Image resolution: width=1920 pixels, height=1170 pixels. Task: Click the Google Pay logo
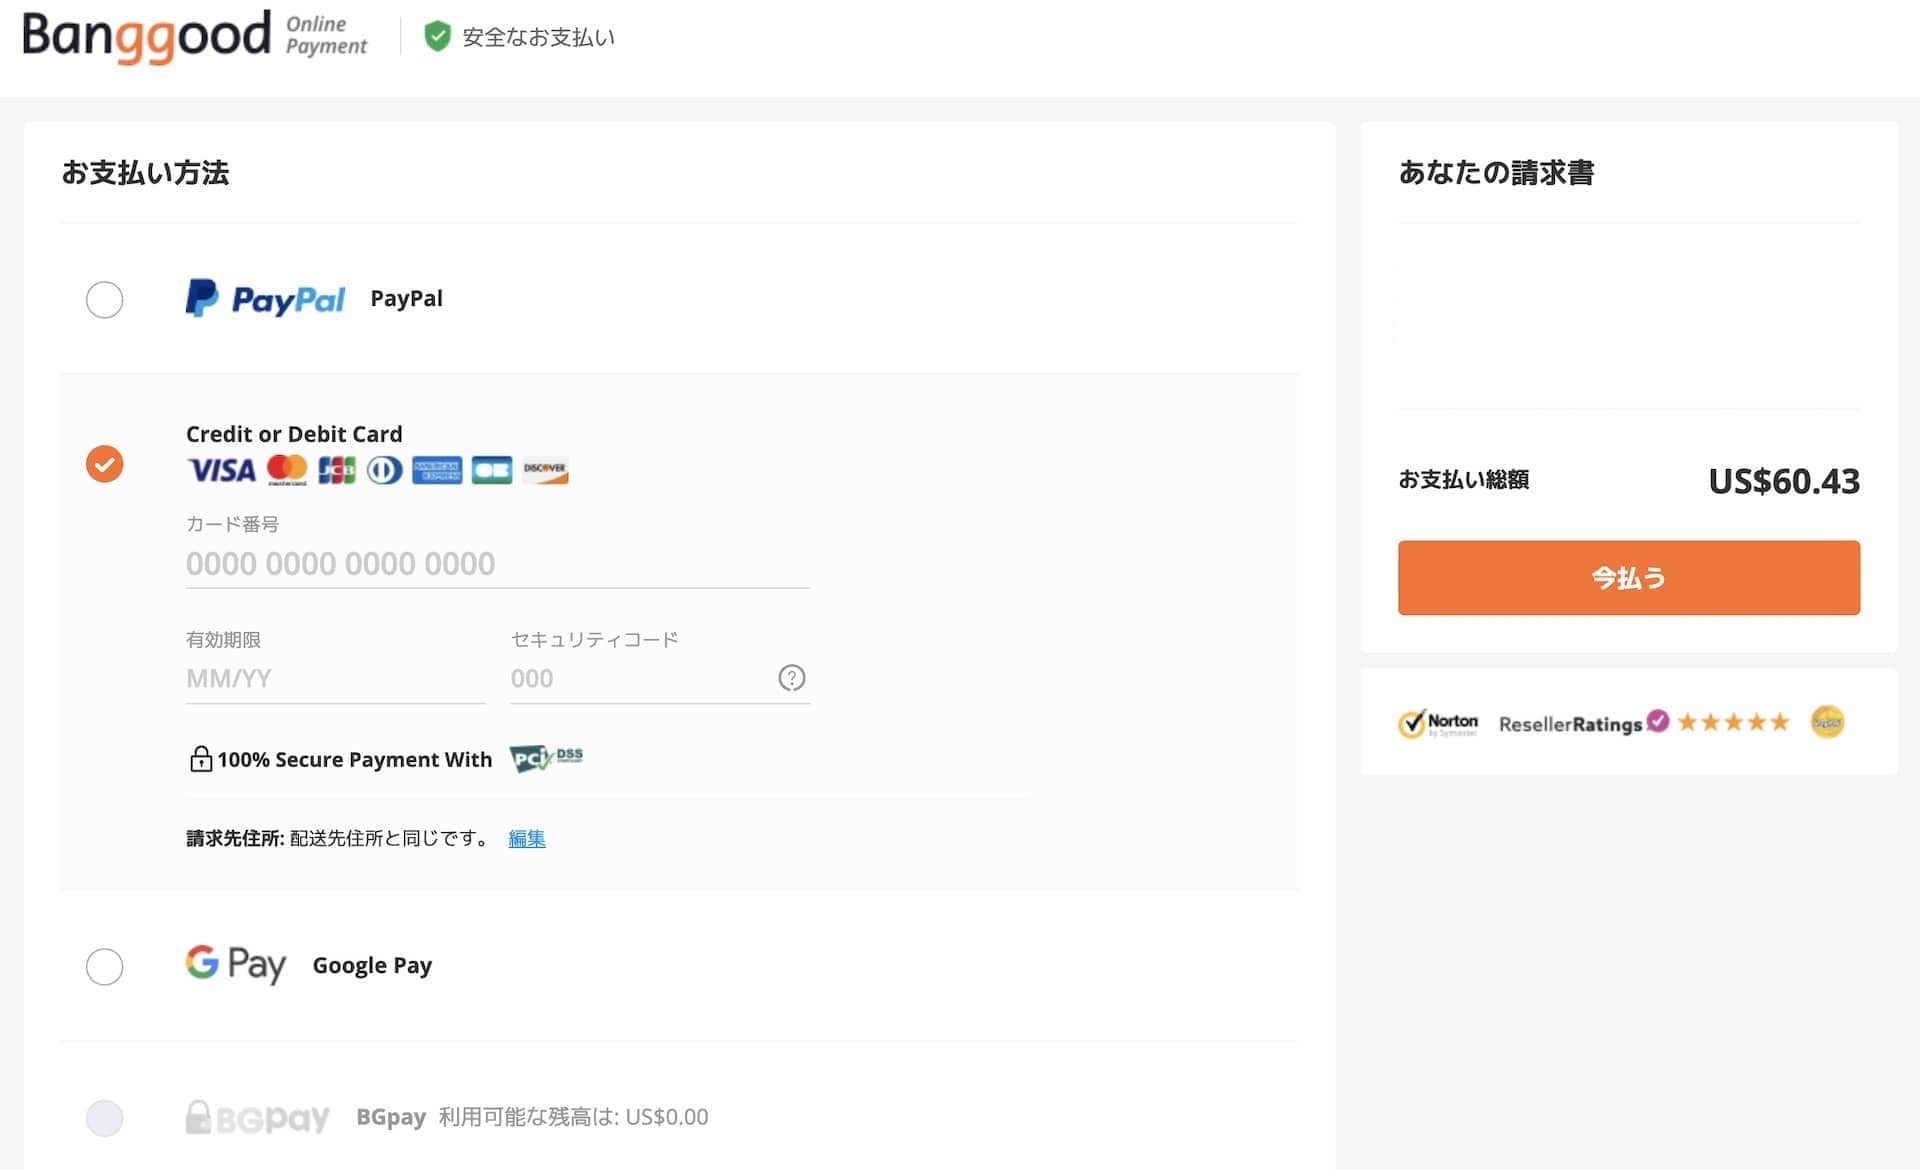pyautogui.click(x=236, y=965)
